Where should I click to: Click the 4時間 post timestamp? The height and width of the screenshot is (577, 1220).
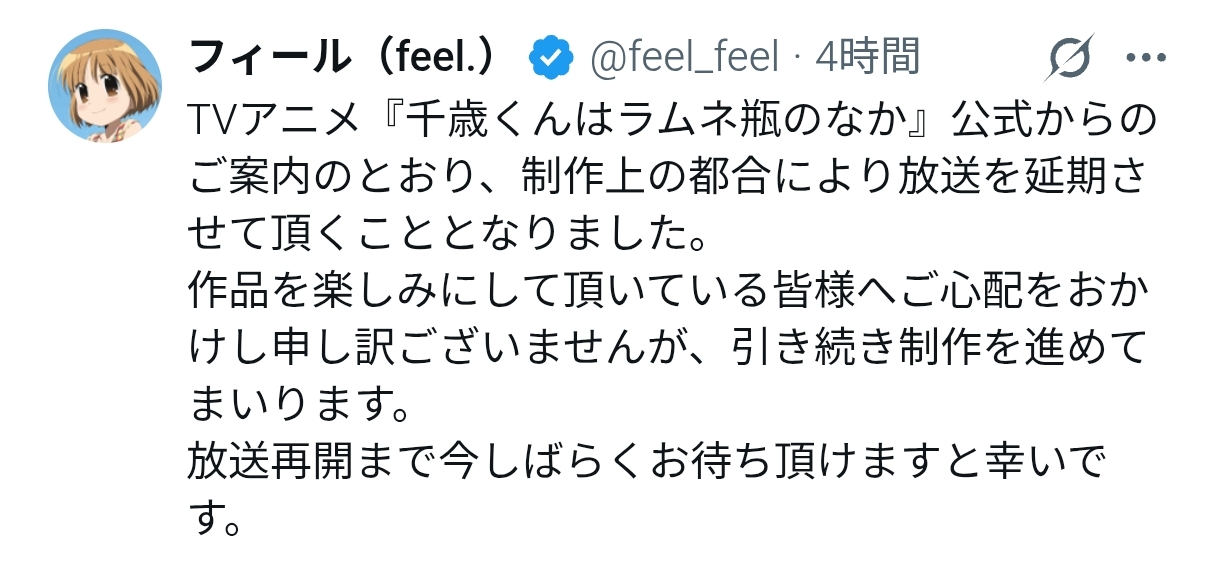[867, 59]
